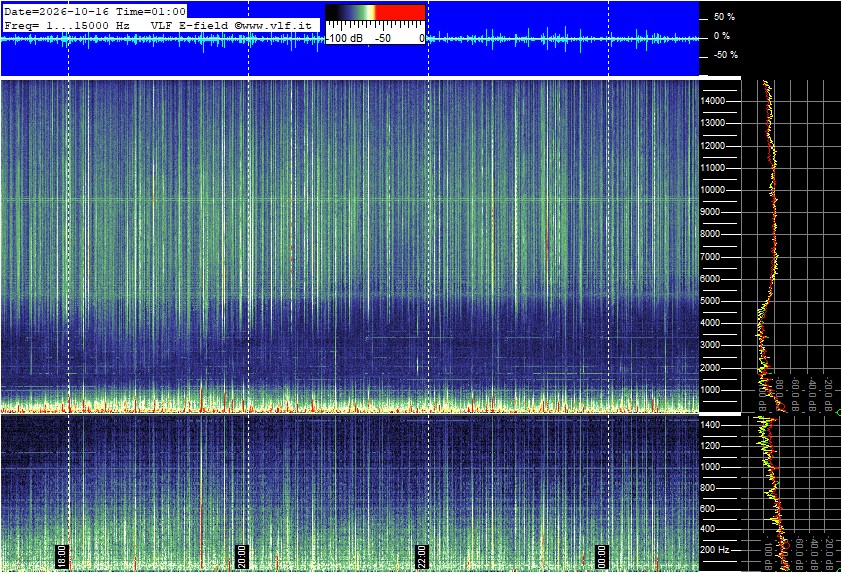Select the 50 % waveform amplitude label

724,17
